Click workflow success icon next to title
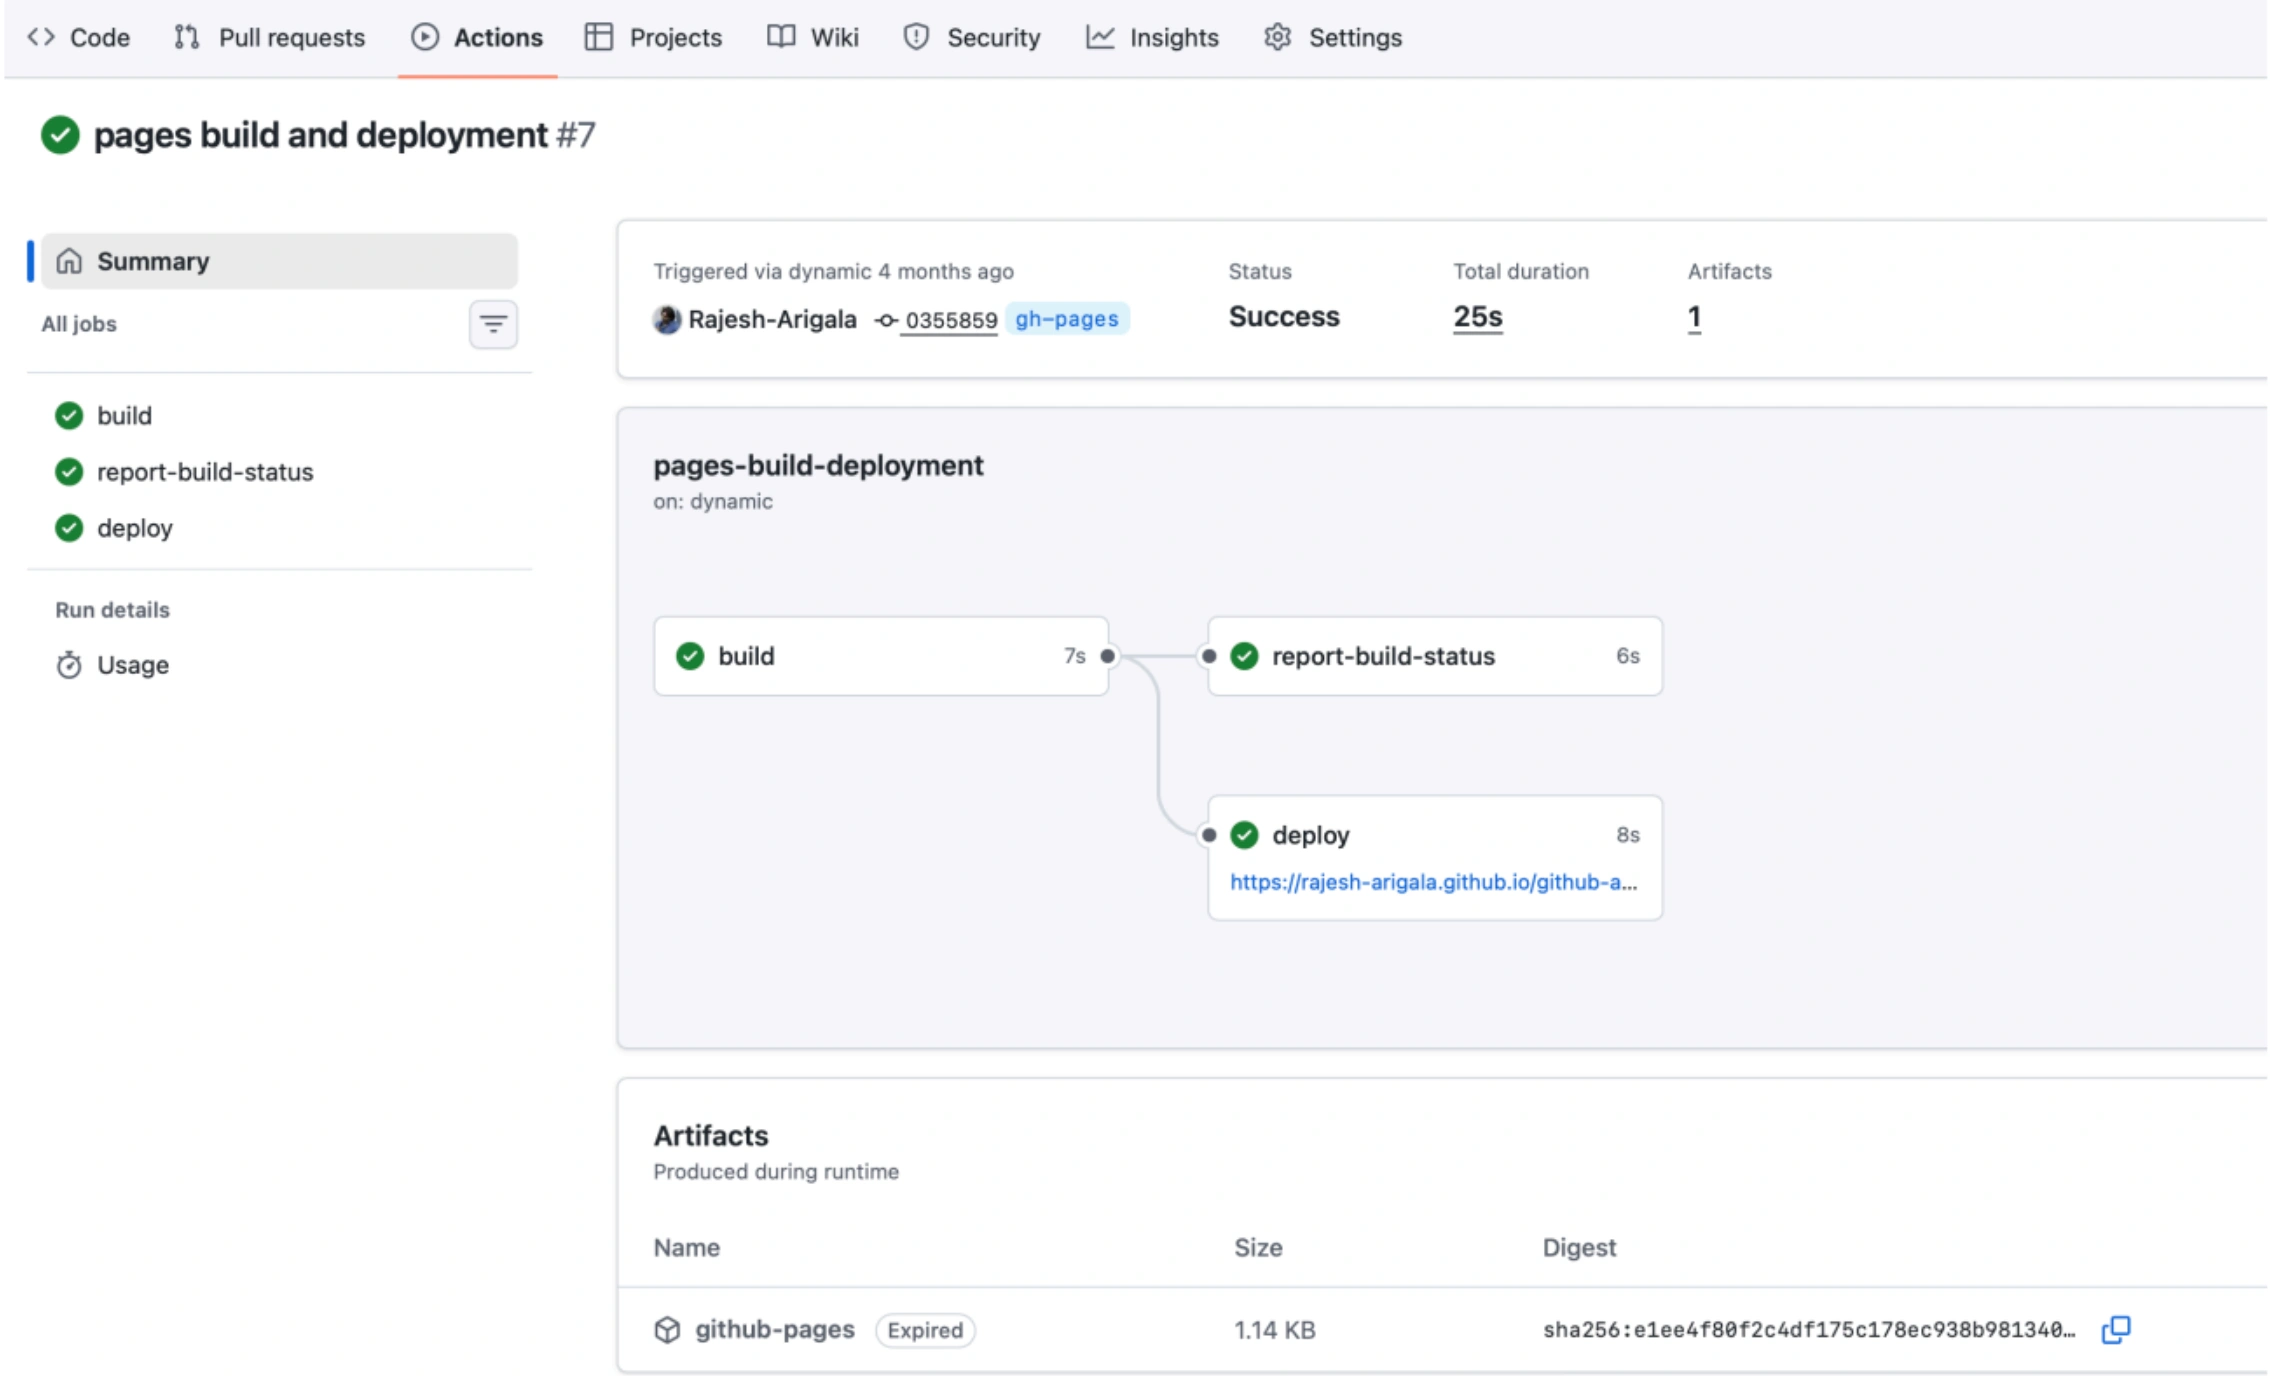The width and height of the screenshot is (2270, 1380). [60, 135]
